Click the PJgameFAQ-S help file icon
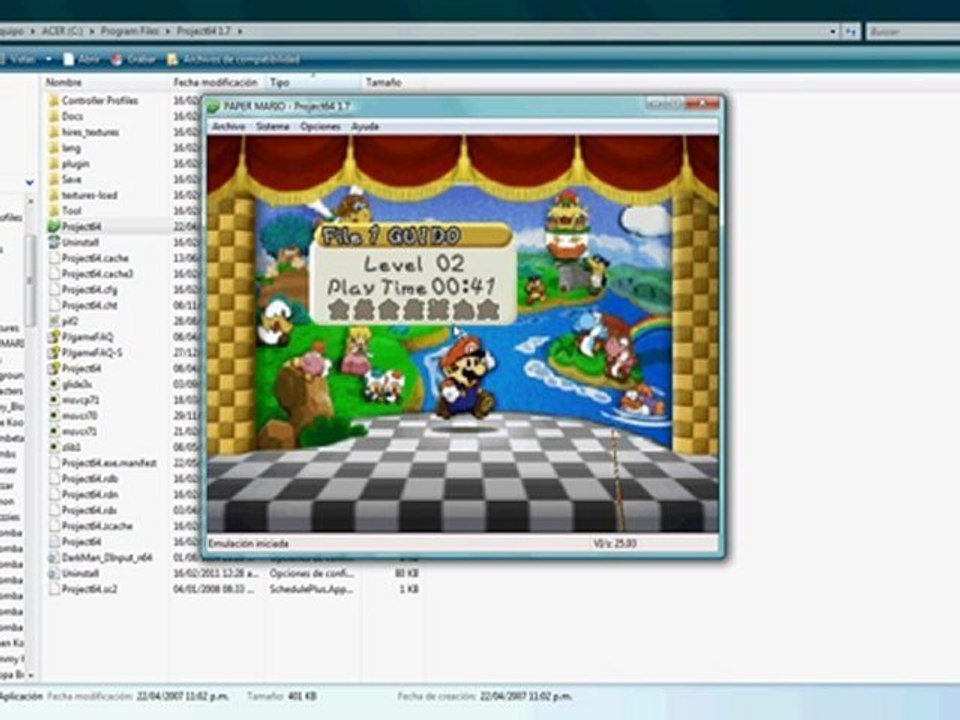The width and height of the screenshot is (960, 720). tap(54, 353)
